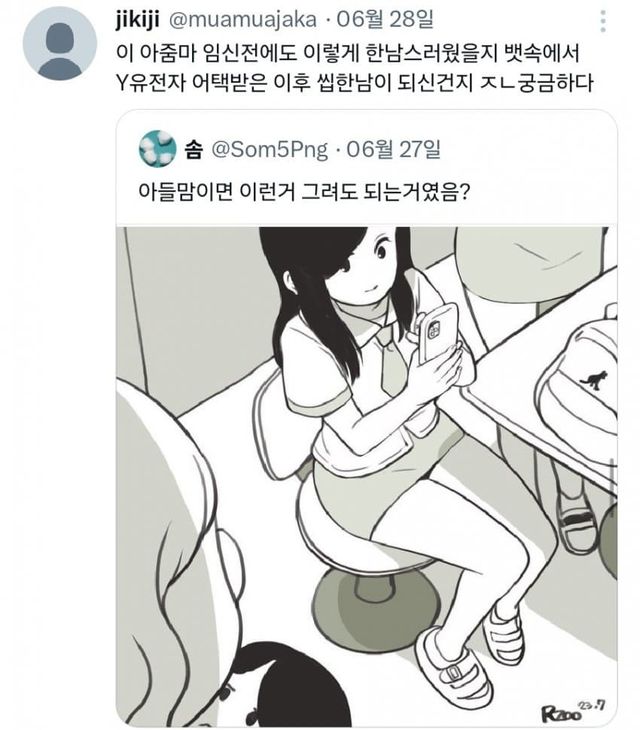Click the Rzoo artist signature on the image
This screenshot has height=730, width=640.
(x=573, y=709)
